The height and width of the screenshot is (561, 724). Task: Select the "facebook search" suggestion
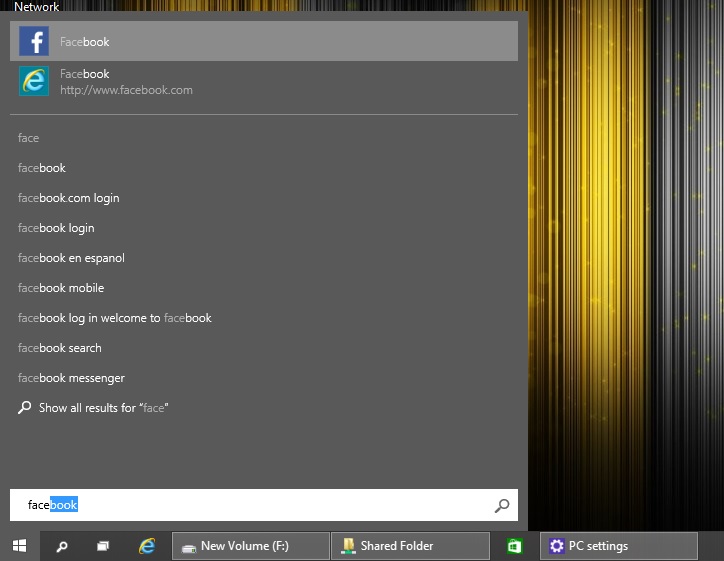coord(60,348)
